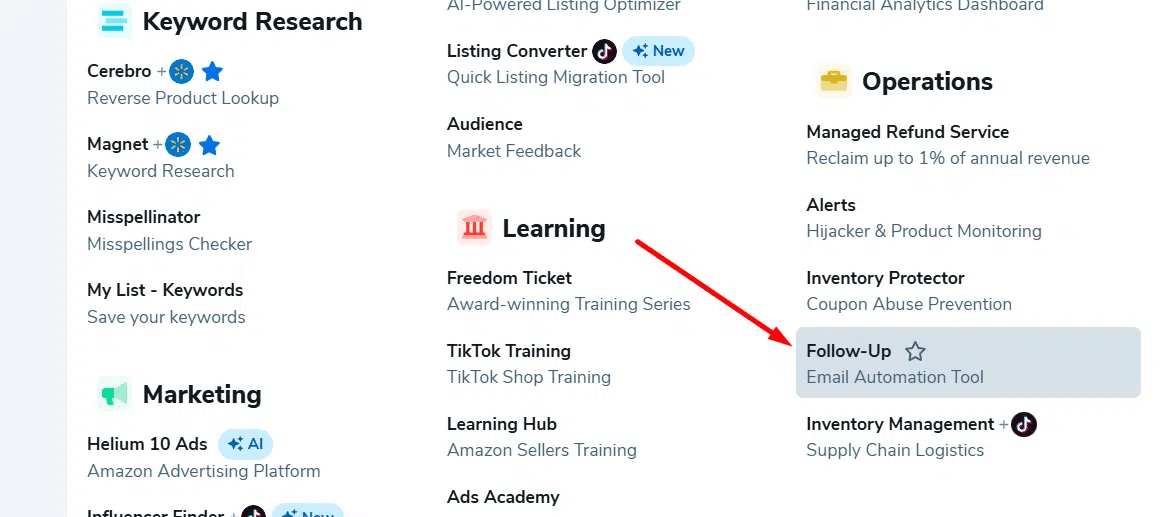Favorite Follow-Up with the outline star
Viewport: 1172px width, 517px height.
click(x=915, y=351)
